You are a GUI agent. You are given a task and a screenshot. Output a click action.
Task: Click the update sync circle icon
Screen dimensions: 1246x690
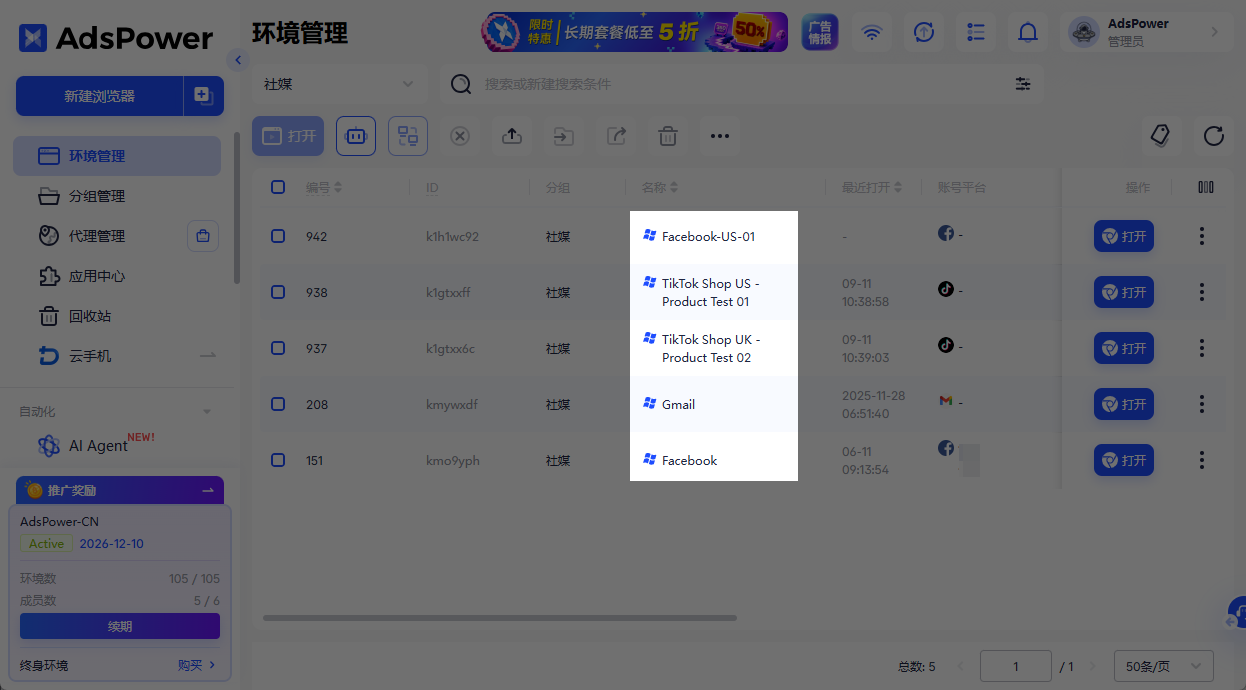(924, 32)
